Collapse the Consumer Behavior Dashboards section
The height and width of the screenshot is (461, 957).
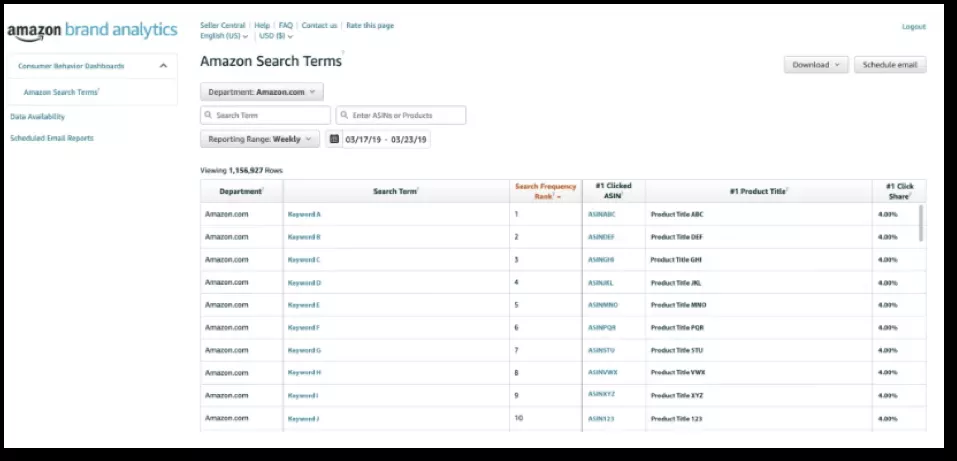163,66
